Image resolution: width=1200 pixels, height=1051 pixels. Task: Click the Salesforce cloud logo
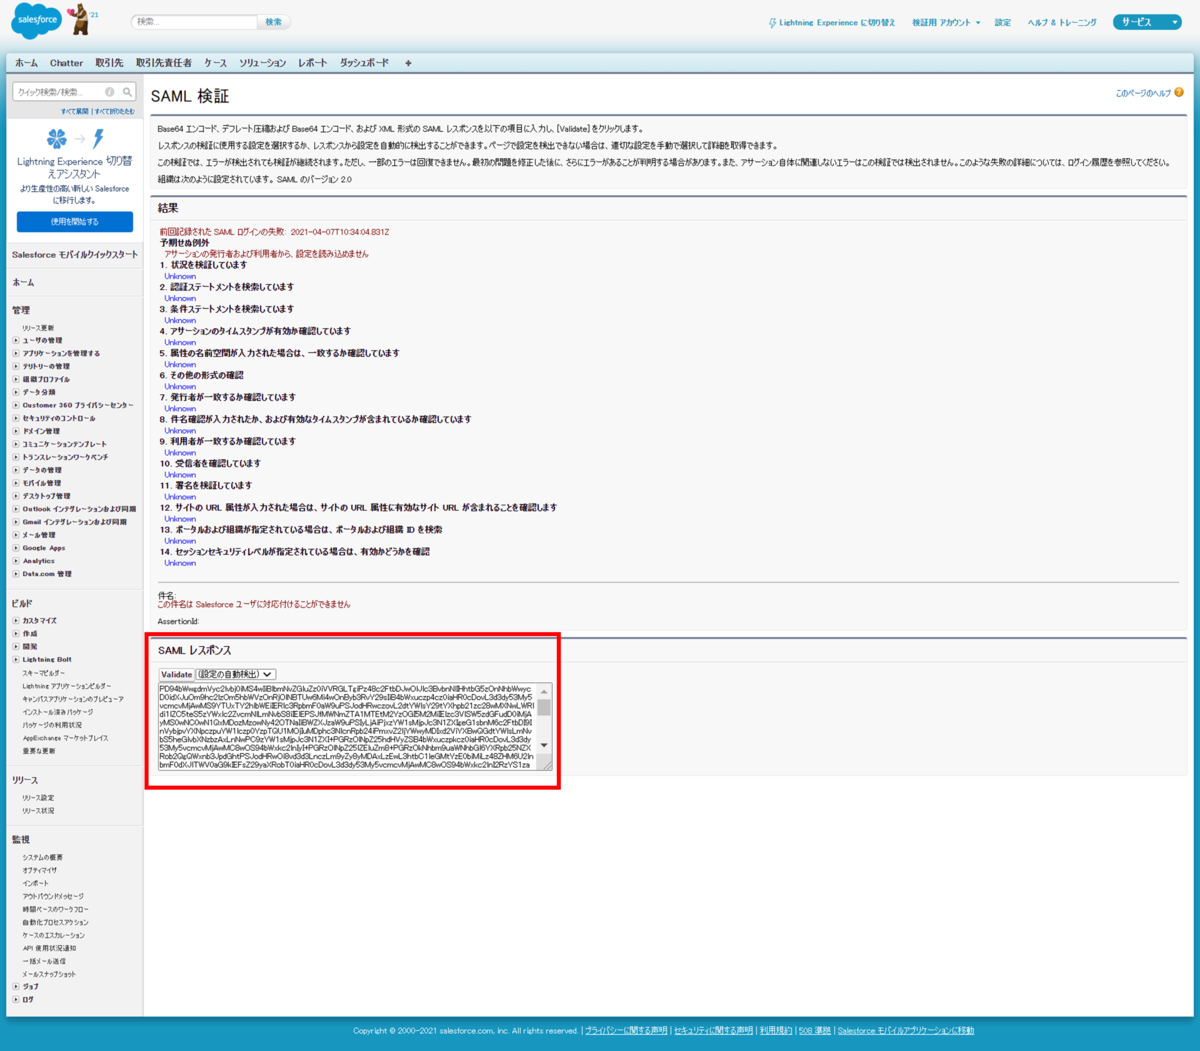[x=37, y=20]
